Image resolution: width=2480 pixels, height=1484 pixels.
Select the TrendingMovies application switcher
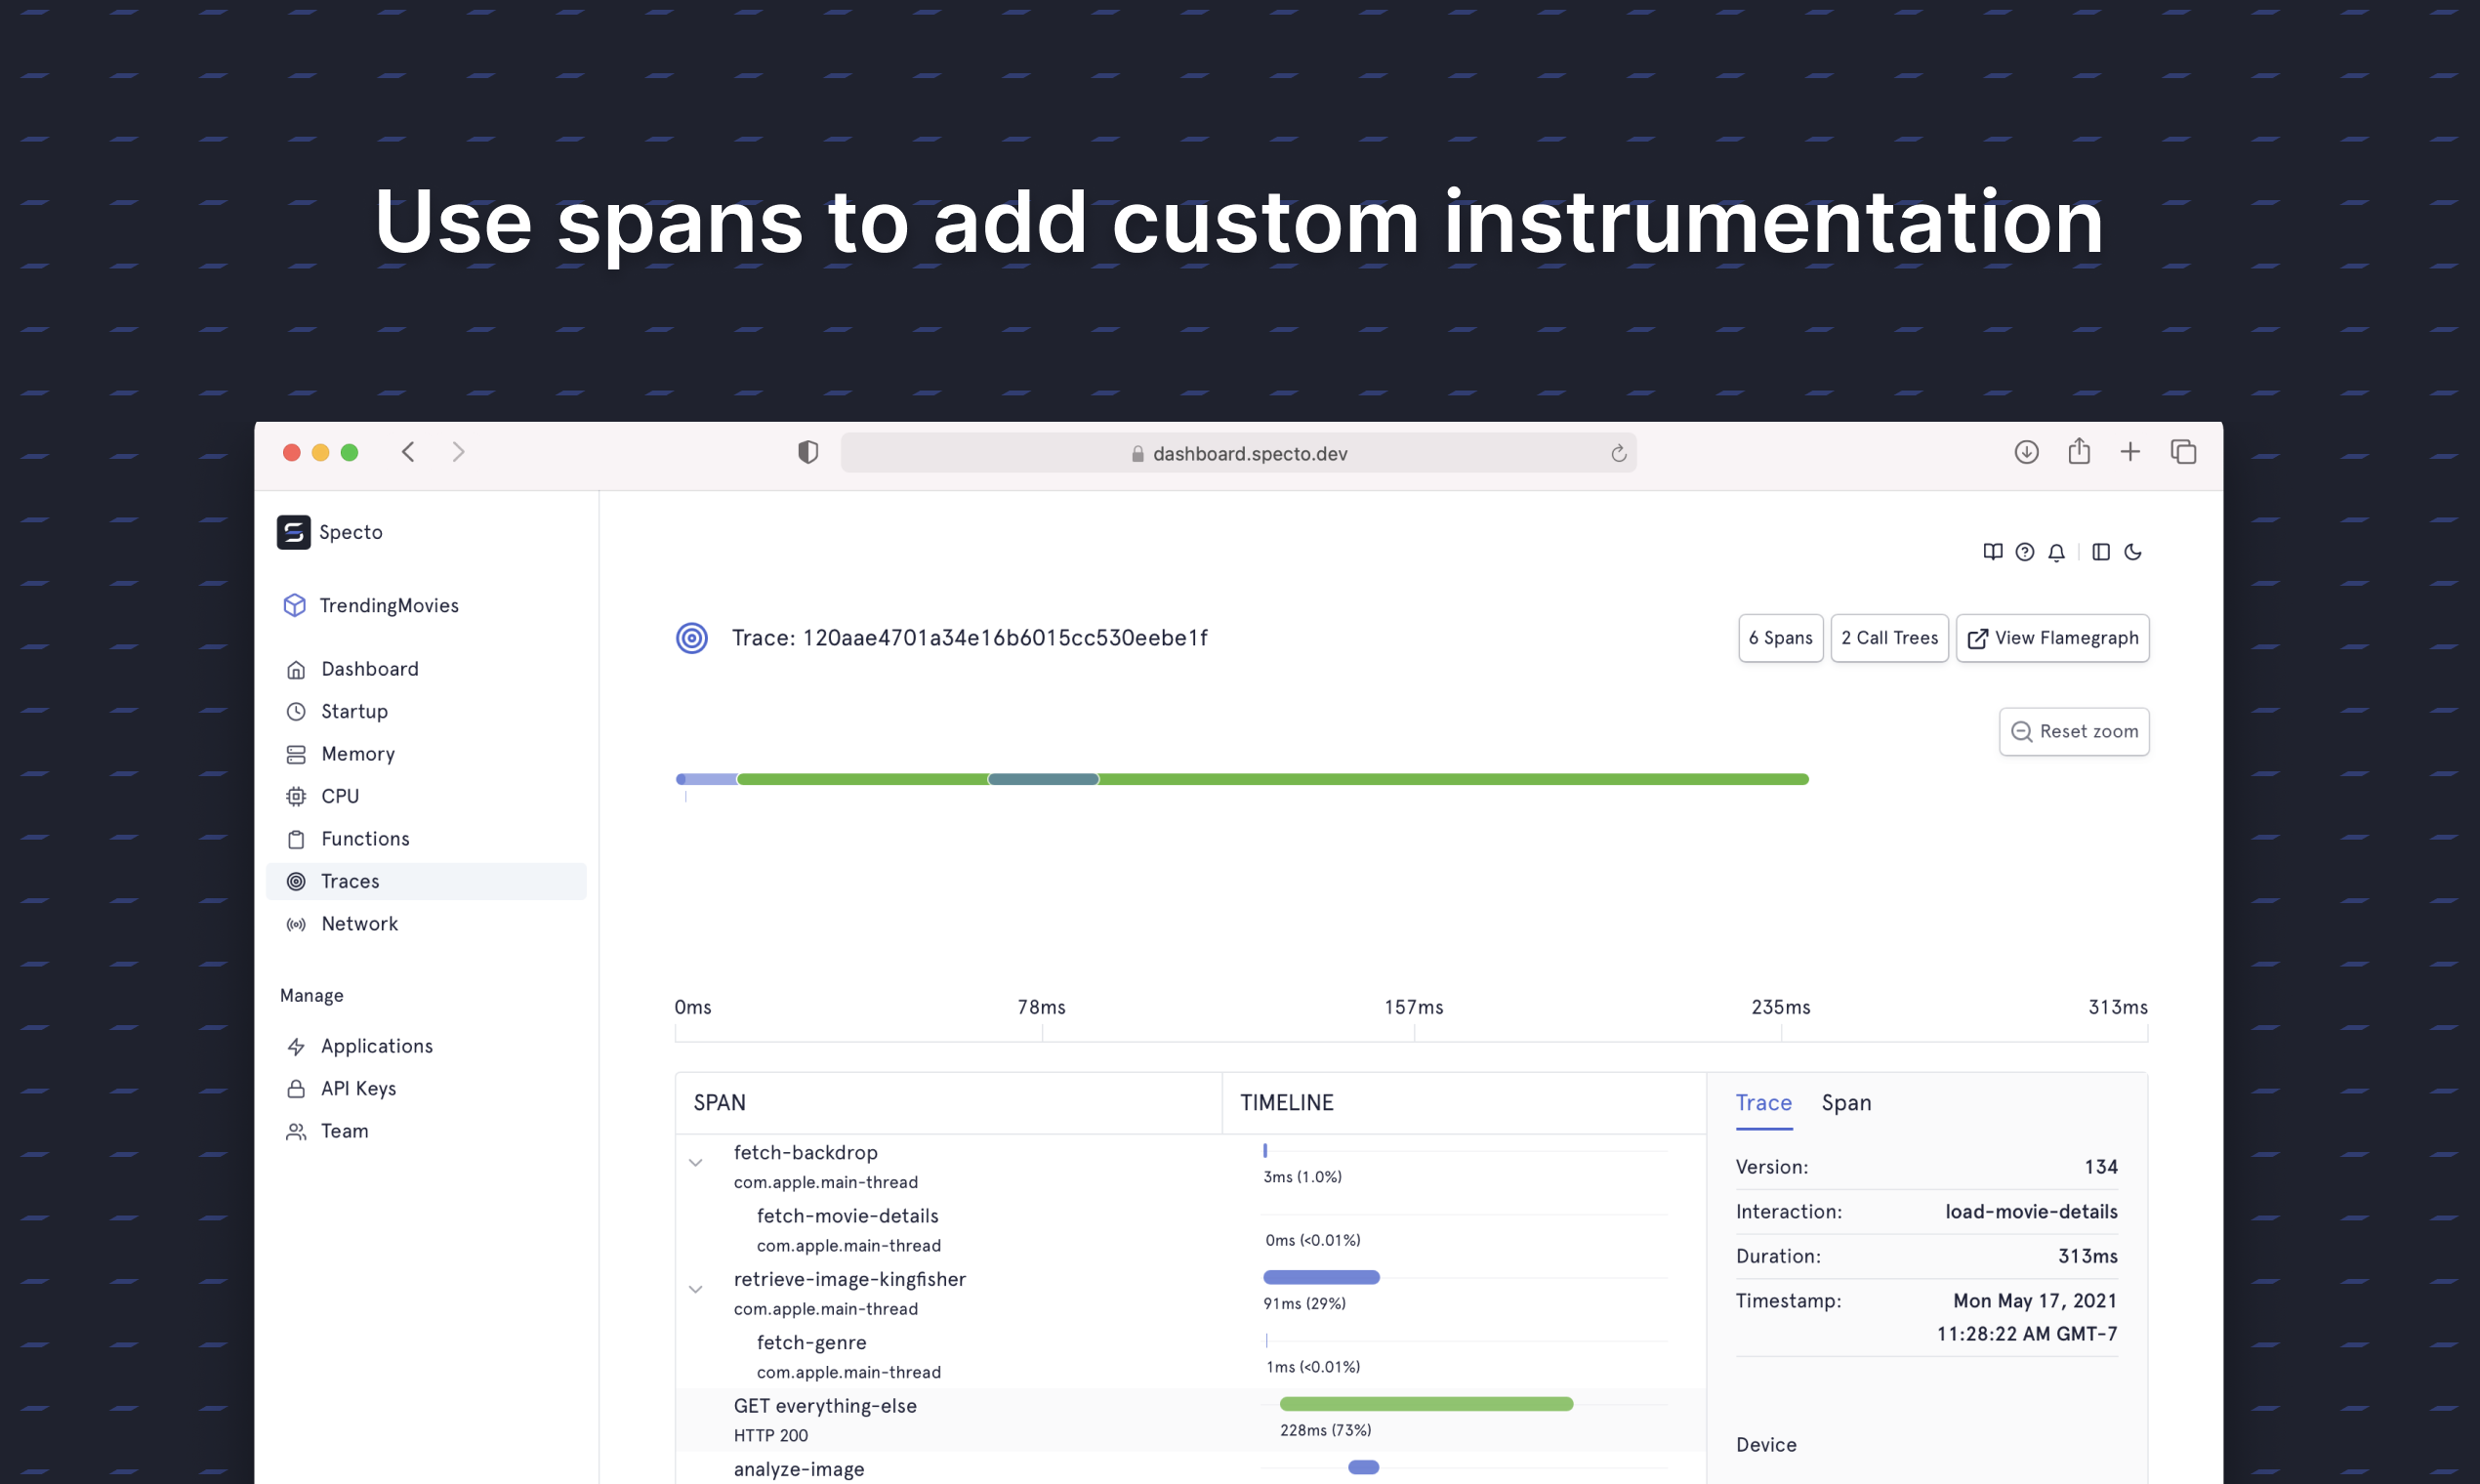pos(388,606)
